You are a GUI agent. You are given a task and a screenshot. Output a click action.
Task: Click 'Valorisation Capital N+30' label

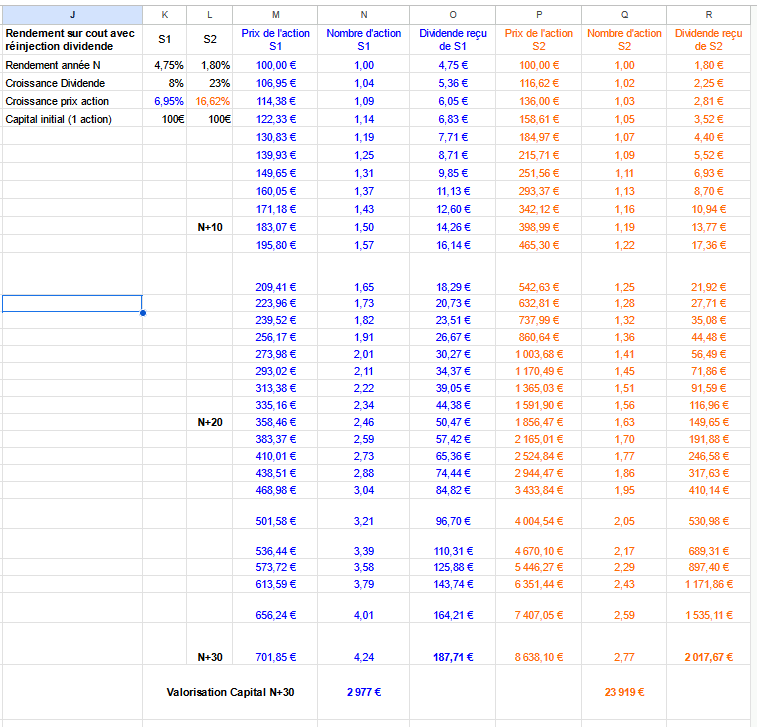pyautogui.click(x=230, y=692)
